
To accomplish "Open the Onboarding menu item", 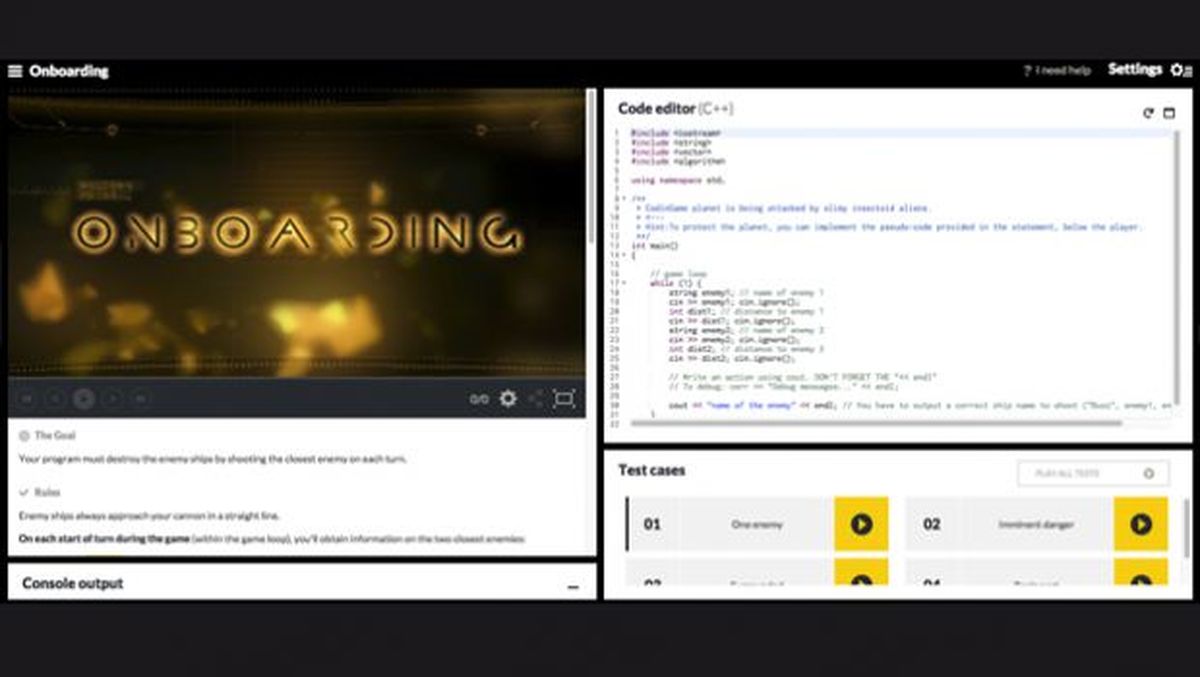I will (70, 71).
